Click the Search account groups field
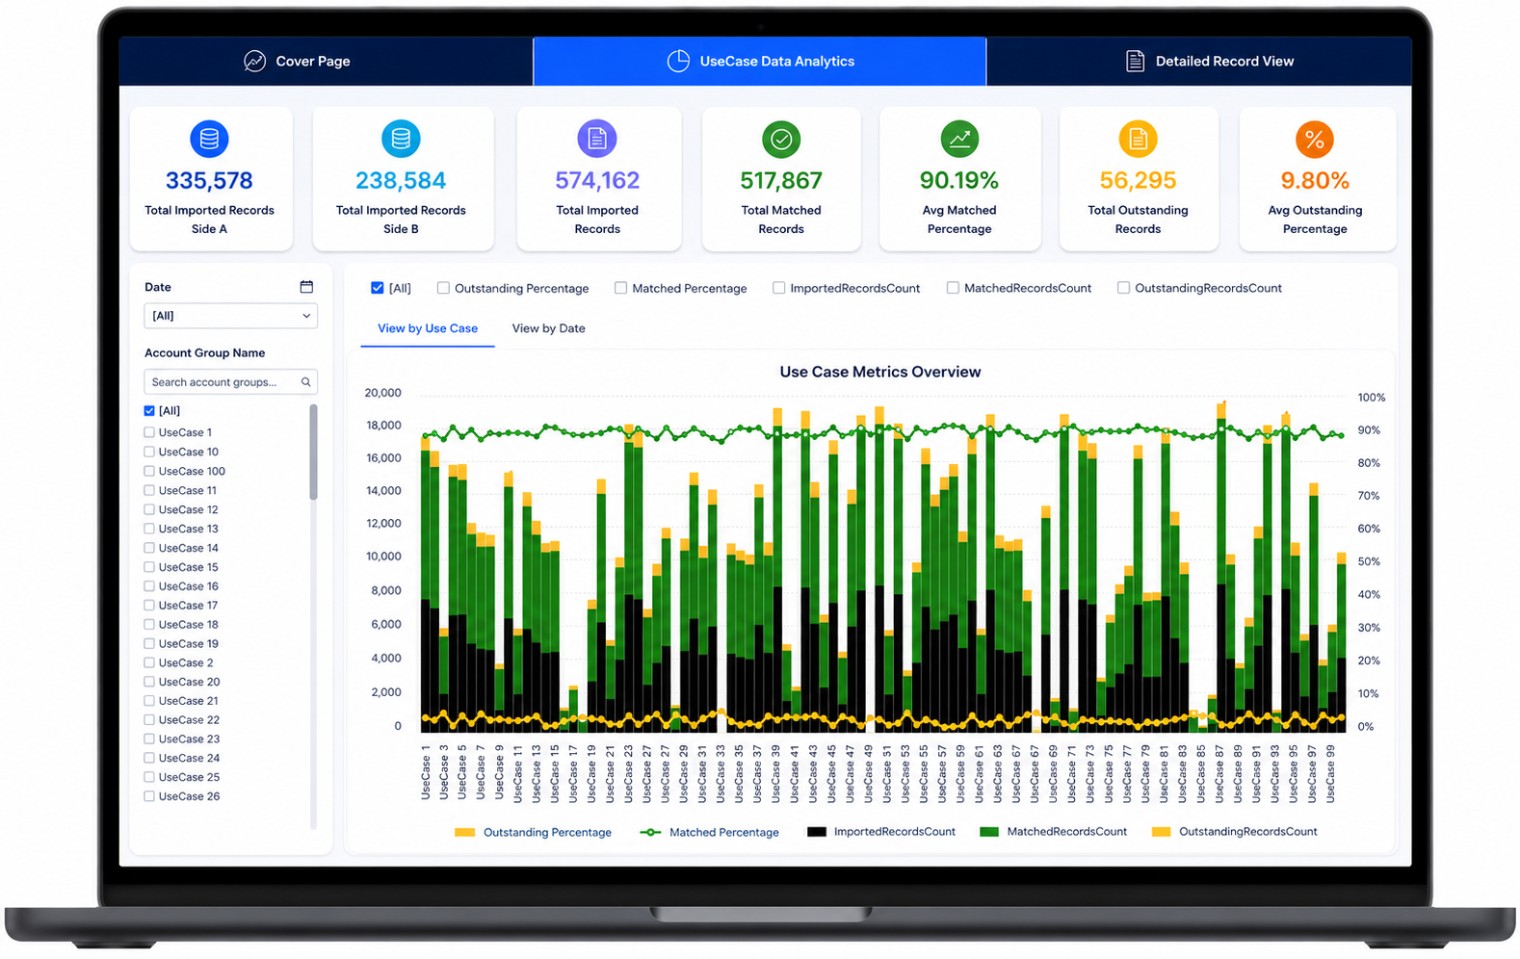The image size is (1520, 959). [x=231, y=382]
